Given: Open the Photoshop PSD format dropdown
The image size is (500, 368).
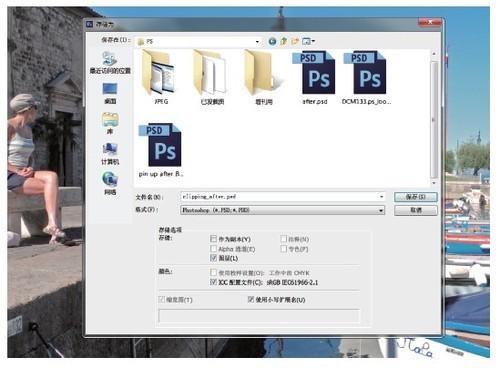Looking at the screenshot, I should [381, 210].
